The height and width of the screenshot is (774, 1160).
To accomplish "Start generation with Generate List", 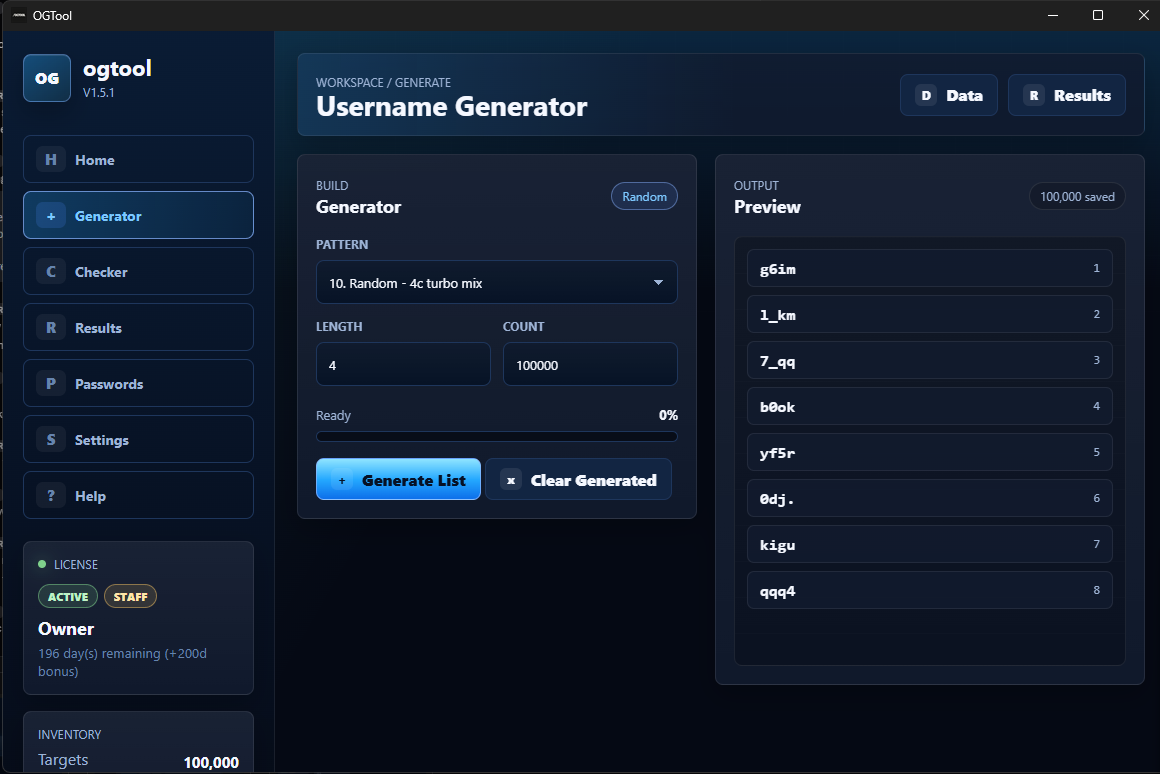I will pyautogui.click(x=398, y=479).
